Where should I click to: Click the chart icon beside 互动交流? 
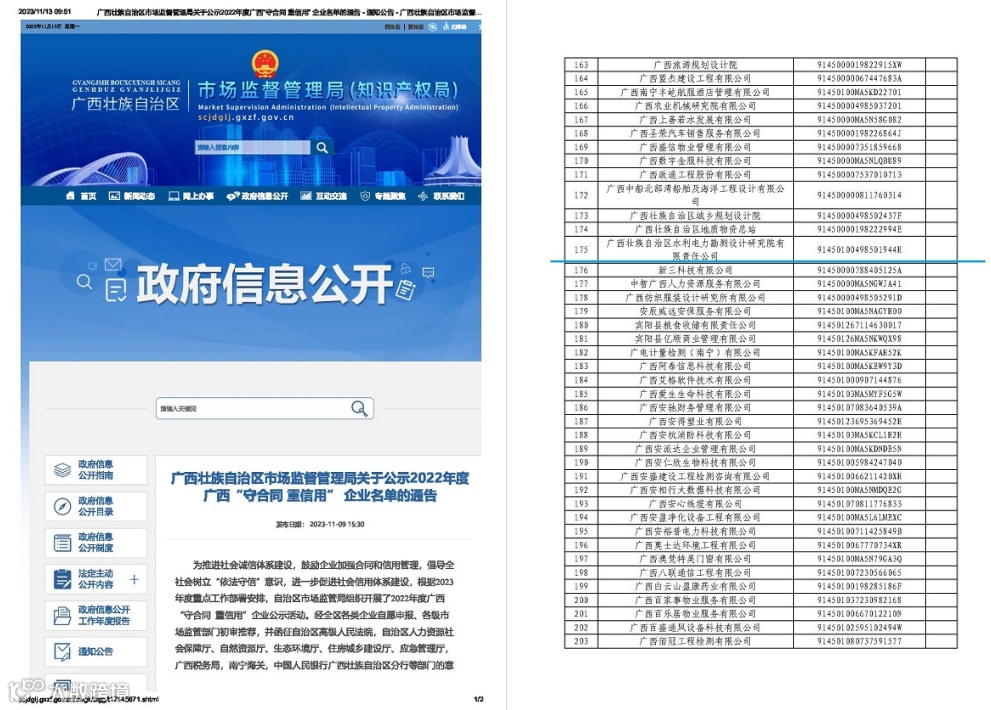(x=306, y=196)
